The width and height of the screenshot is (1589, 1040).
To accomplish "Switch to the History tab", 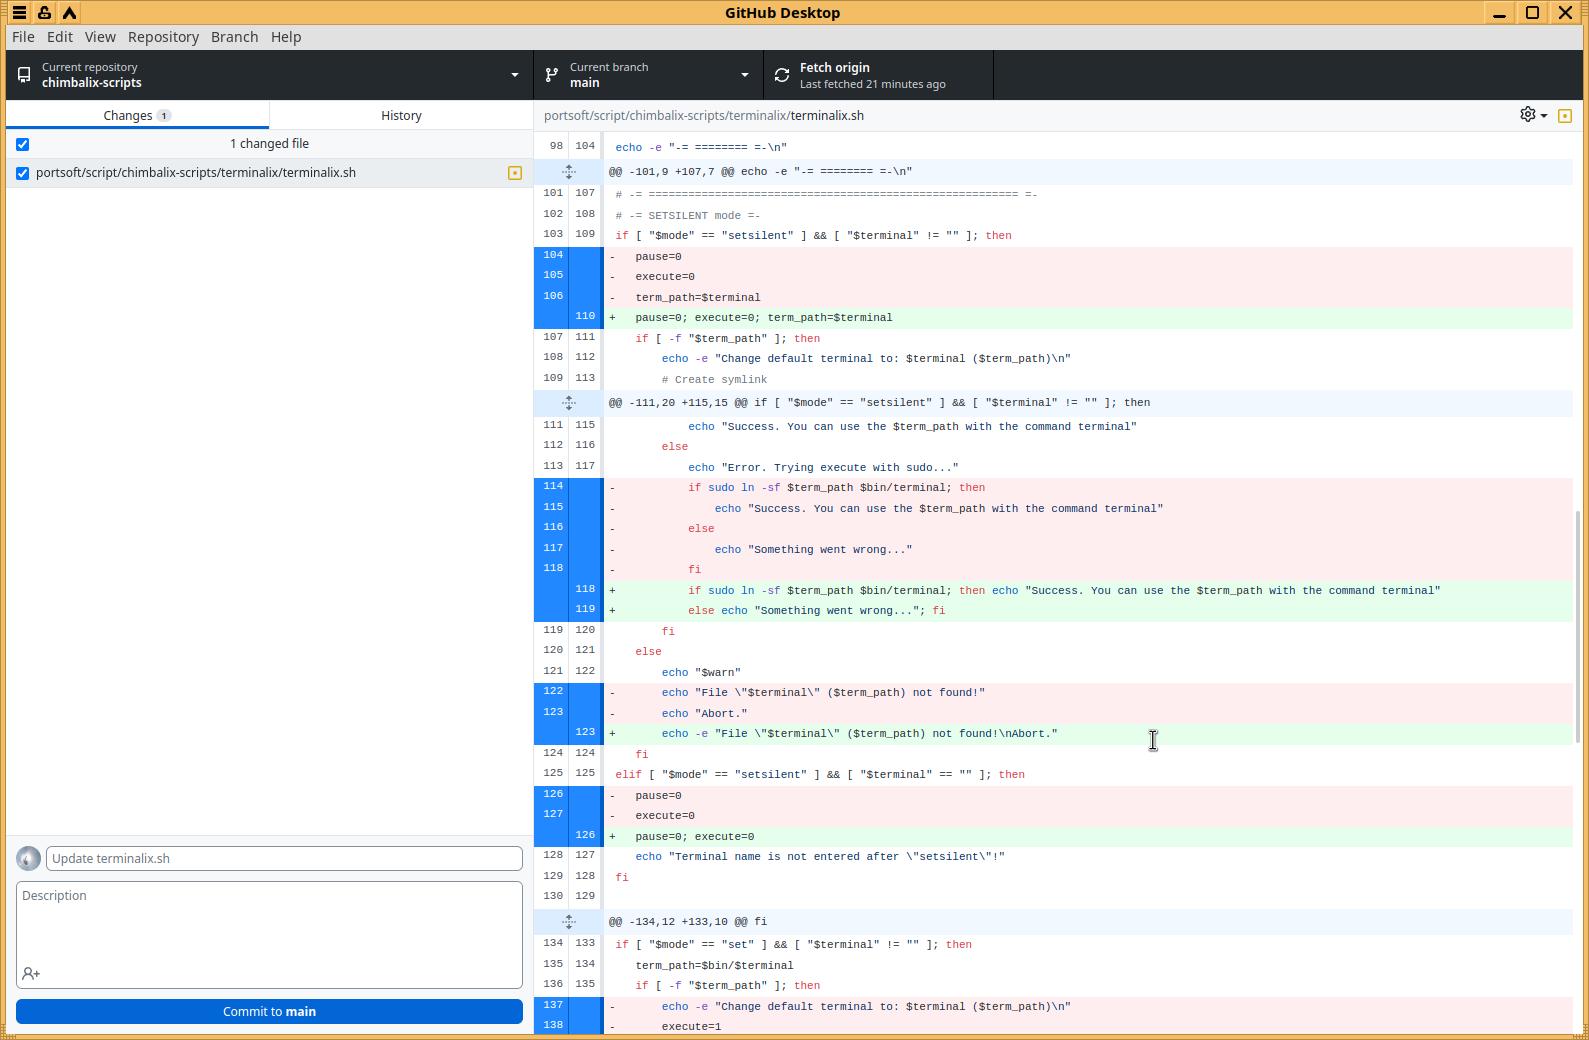I will (x=401, y=115).
